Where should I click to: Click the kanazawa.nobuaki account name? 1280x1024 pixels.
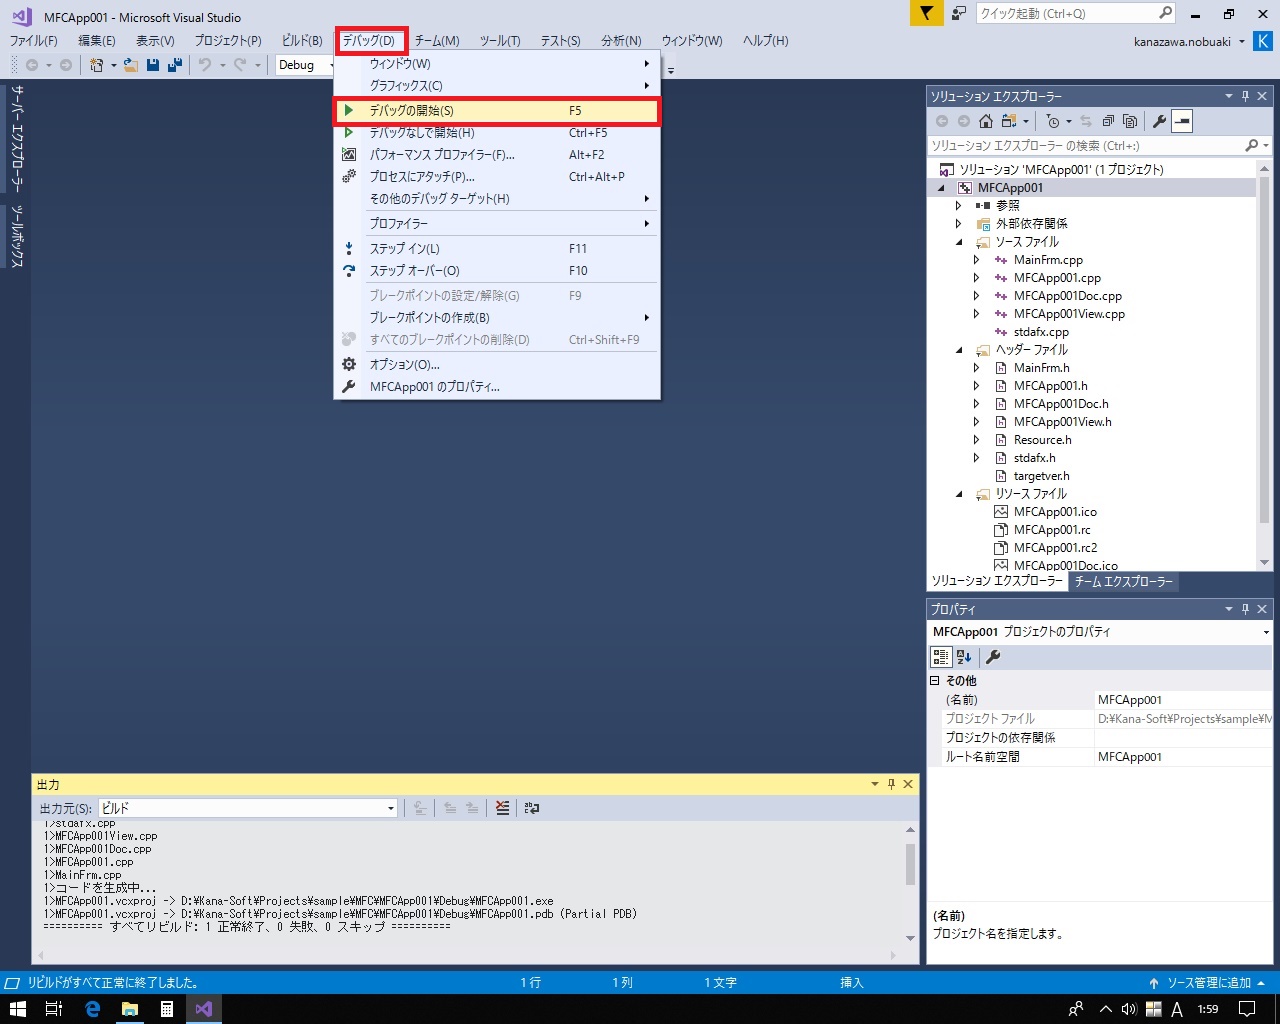(1182, 42)
